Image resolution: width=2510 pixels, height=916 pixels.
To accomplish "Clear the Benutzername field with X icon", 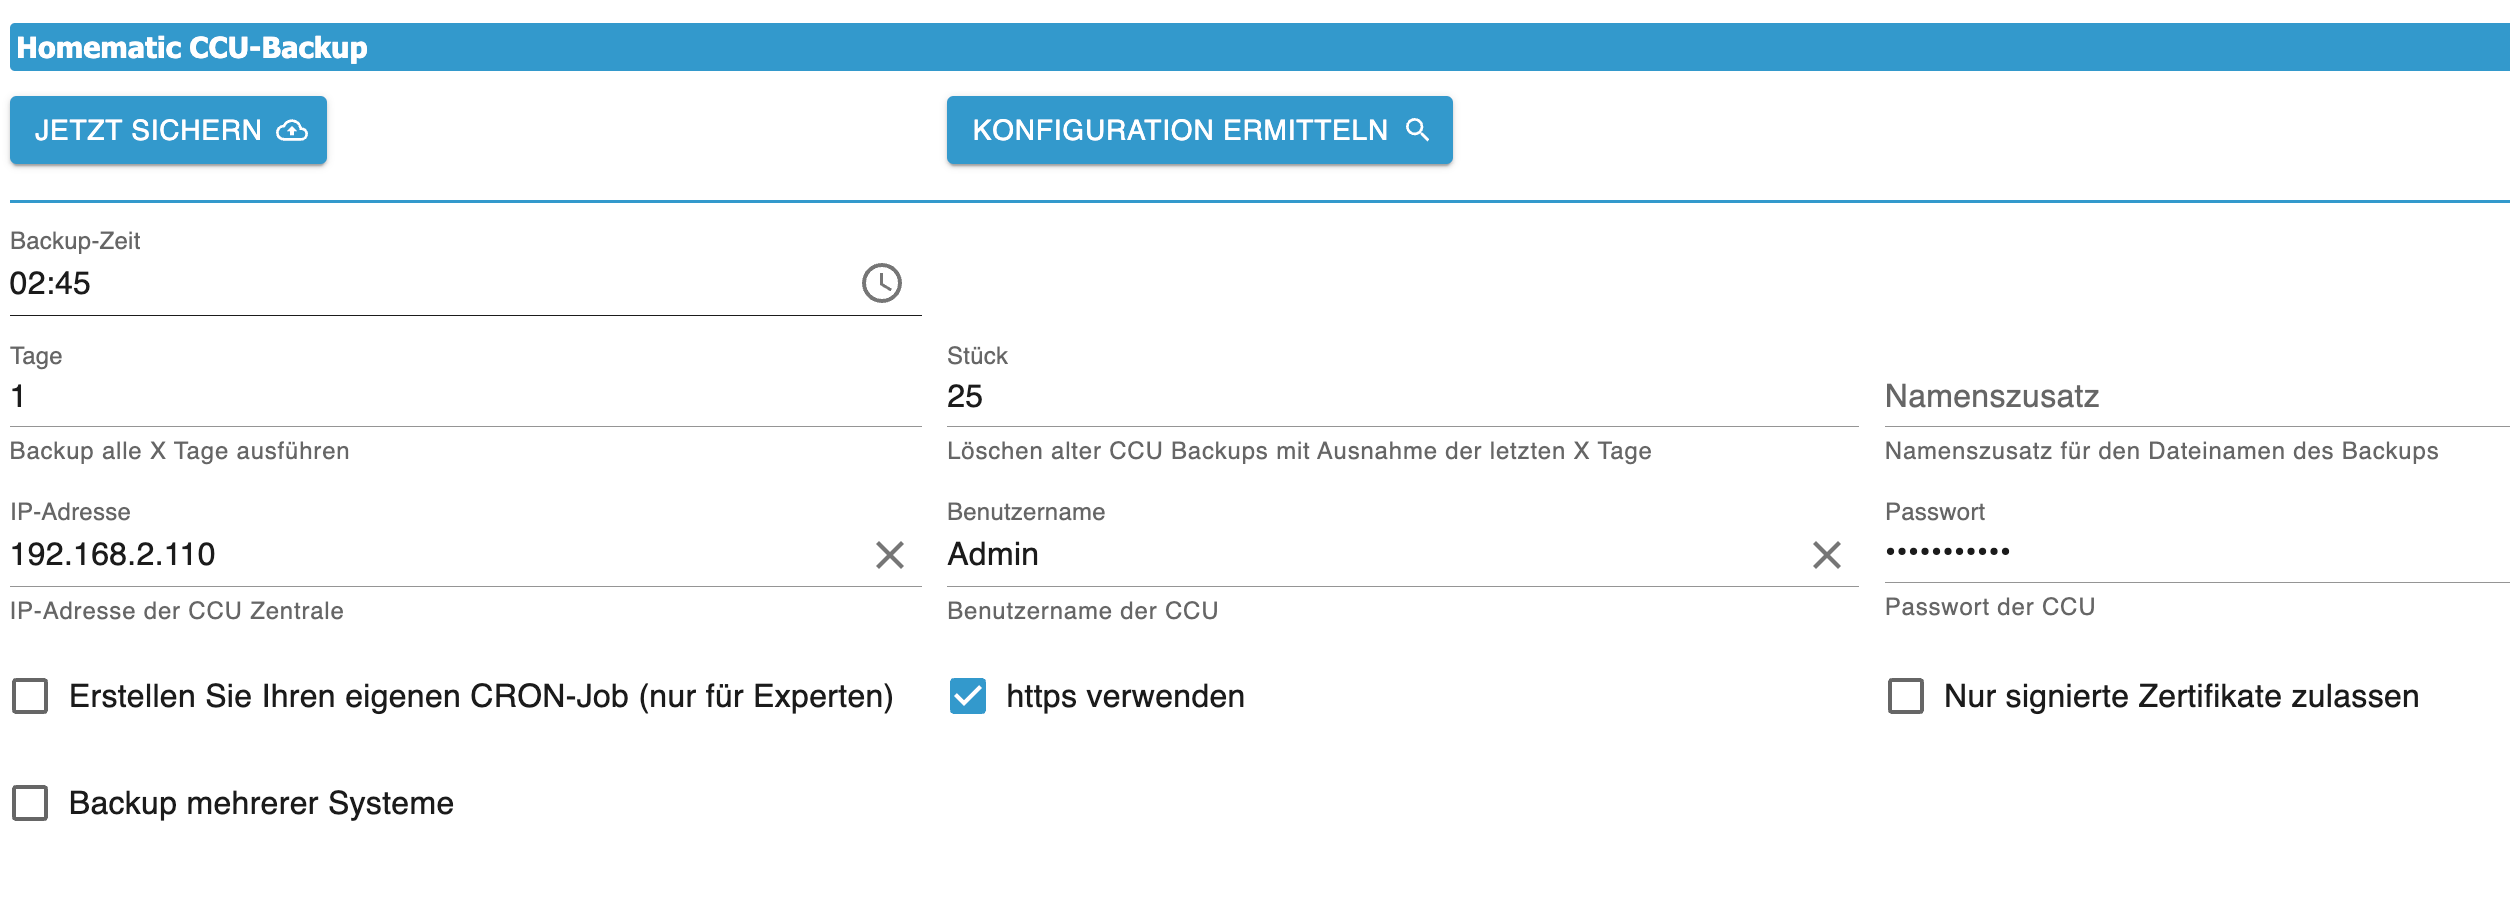I will (x=1826, y=555).
